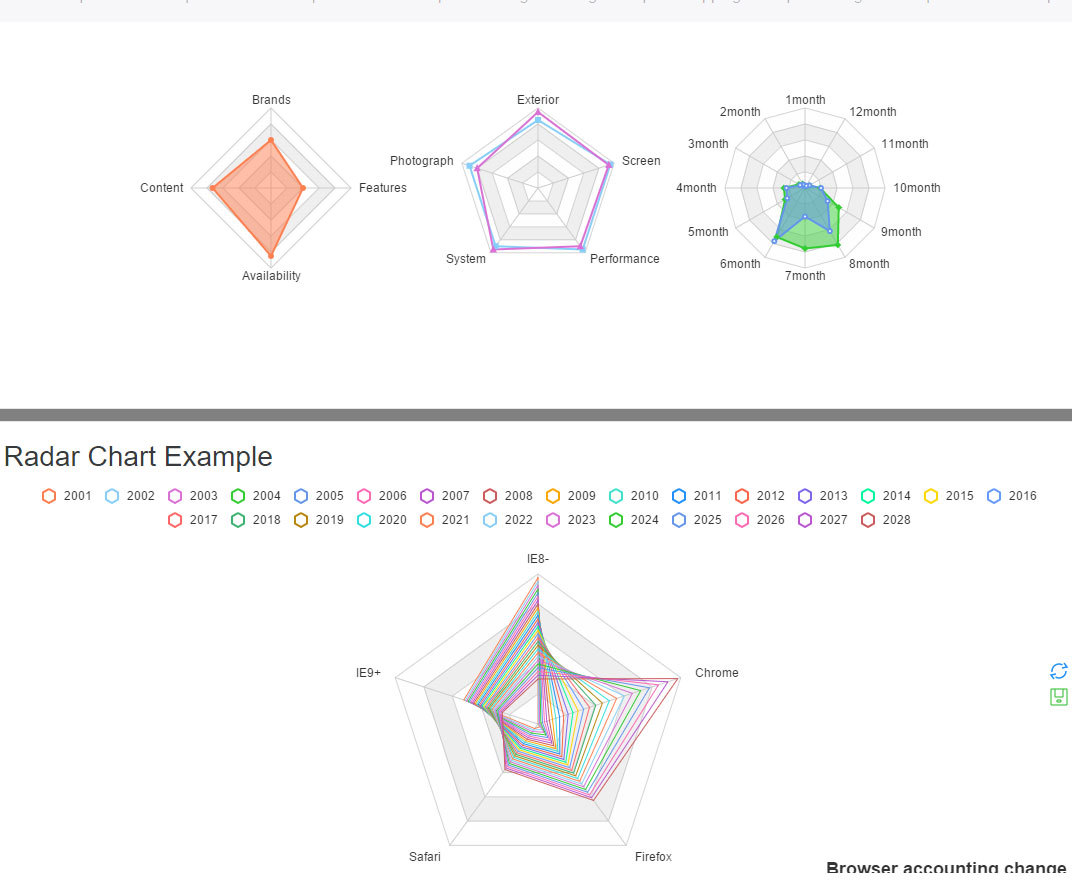The image size is (1072, 882).
Task: Click the blue 2011 hexagon icon
Action: 677,495
